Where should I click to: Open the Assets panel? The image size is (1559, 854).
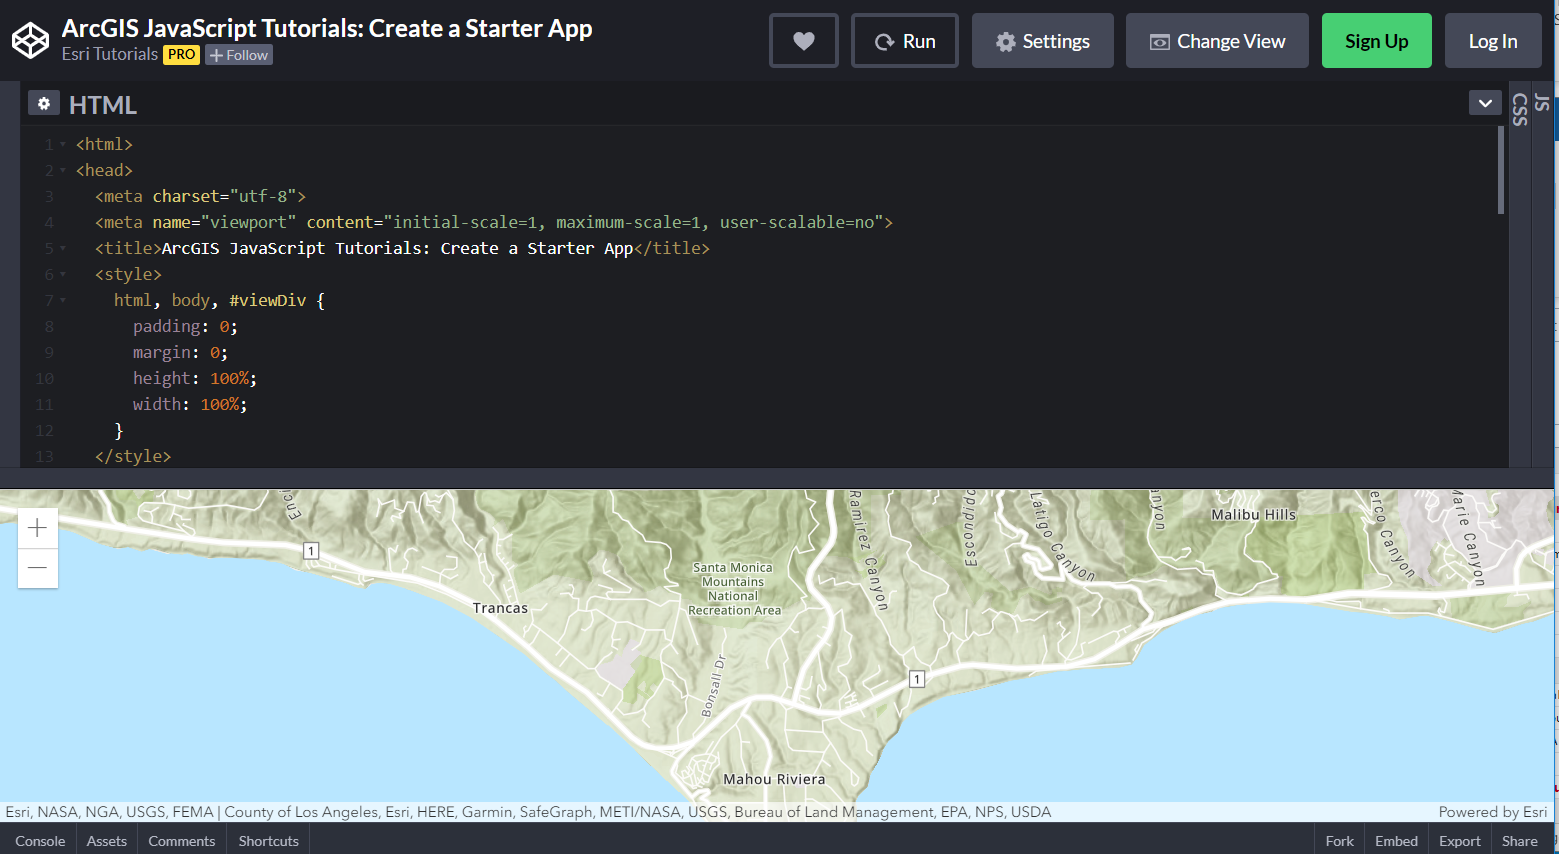pos(107,841)
